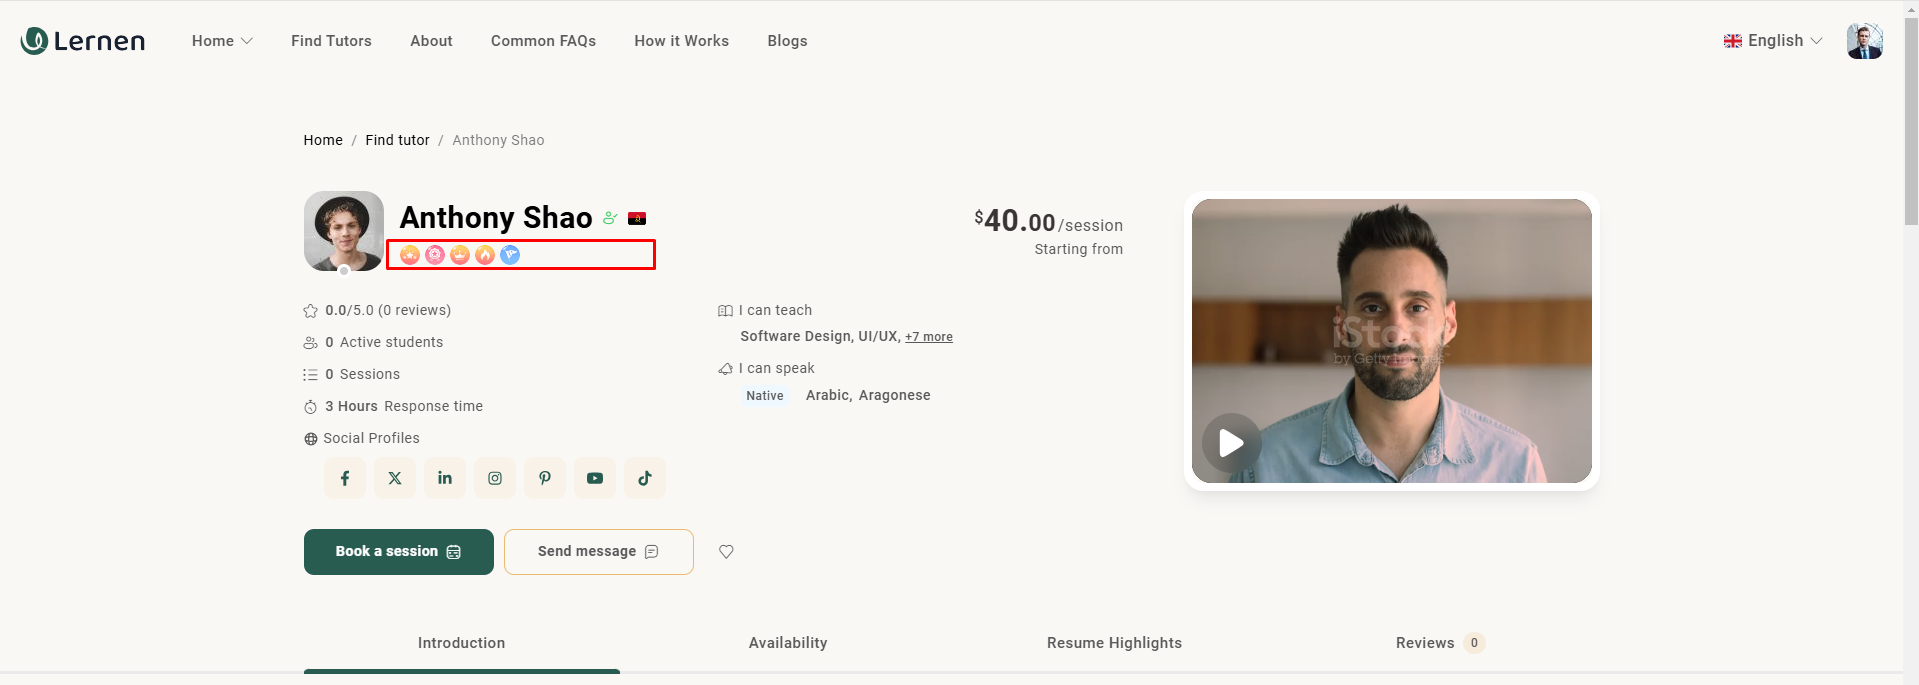Go to Find tutor breadcrumb link
The height and width of the screenshot is (685, 1919).
(x=397, y=140)
